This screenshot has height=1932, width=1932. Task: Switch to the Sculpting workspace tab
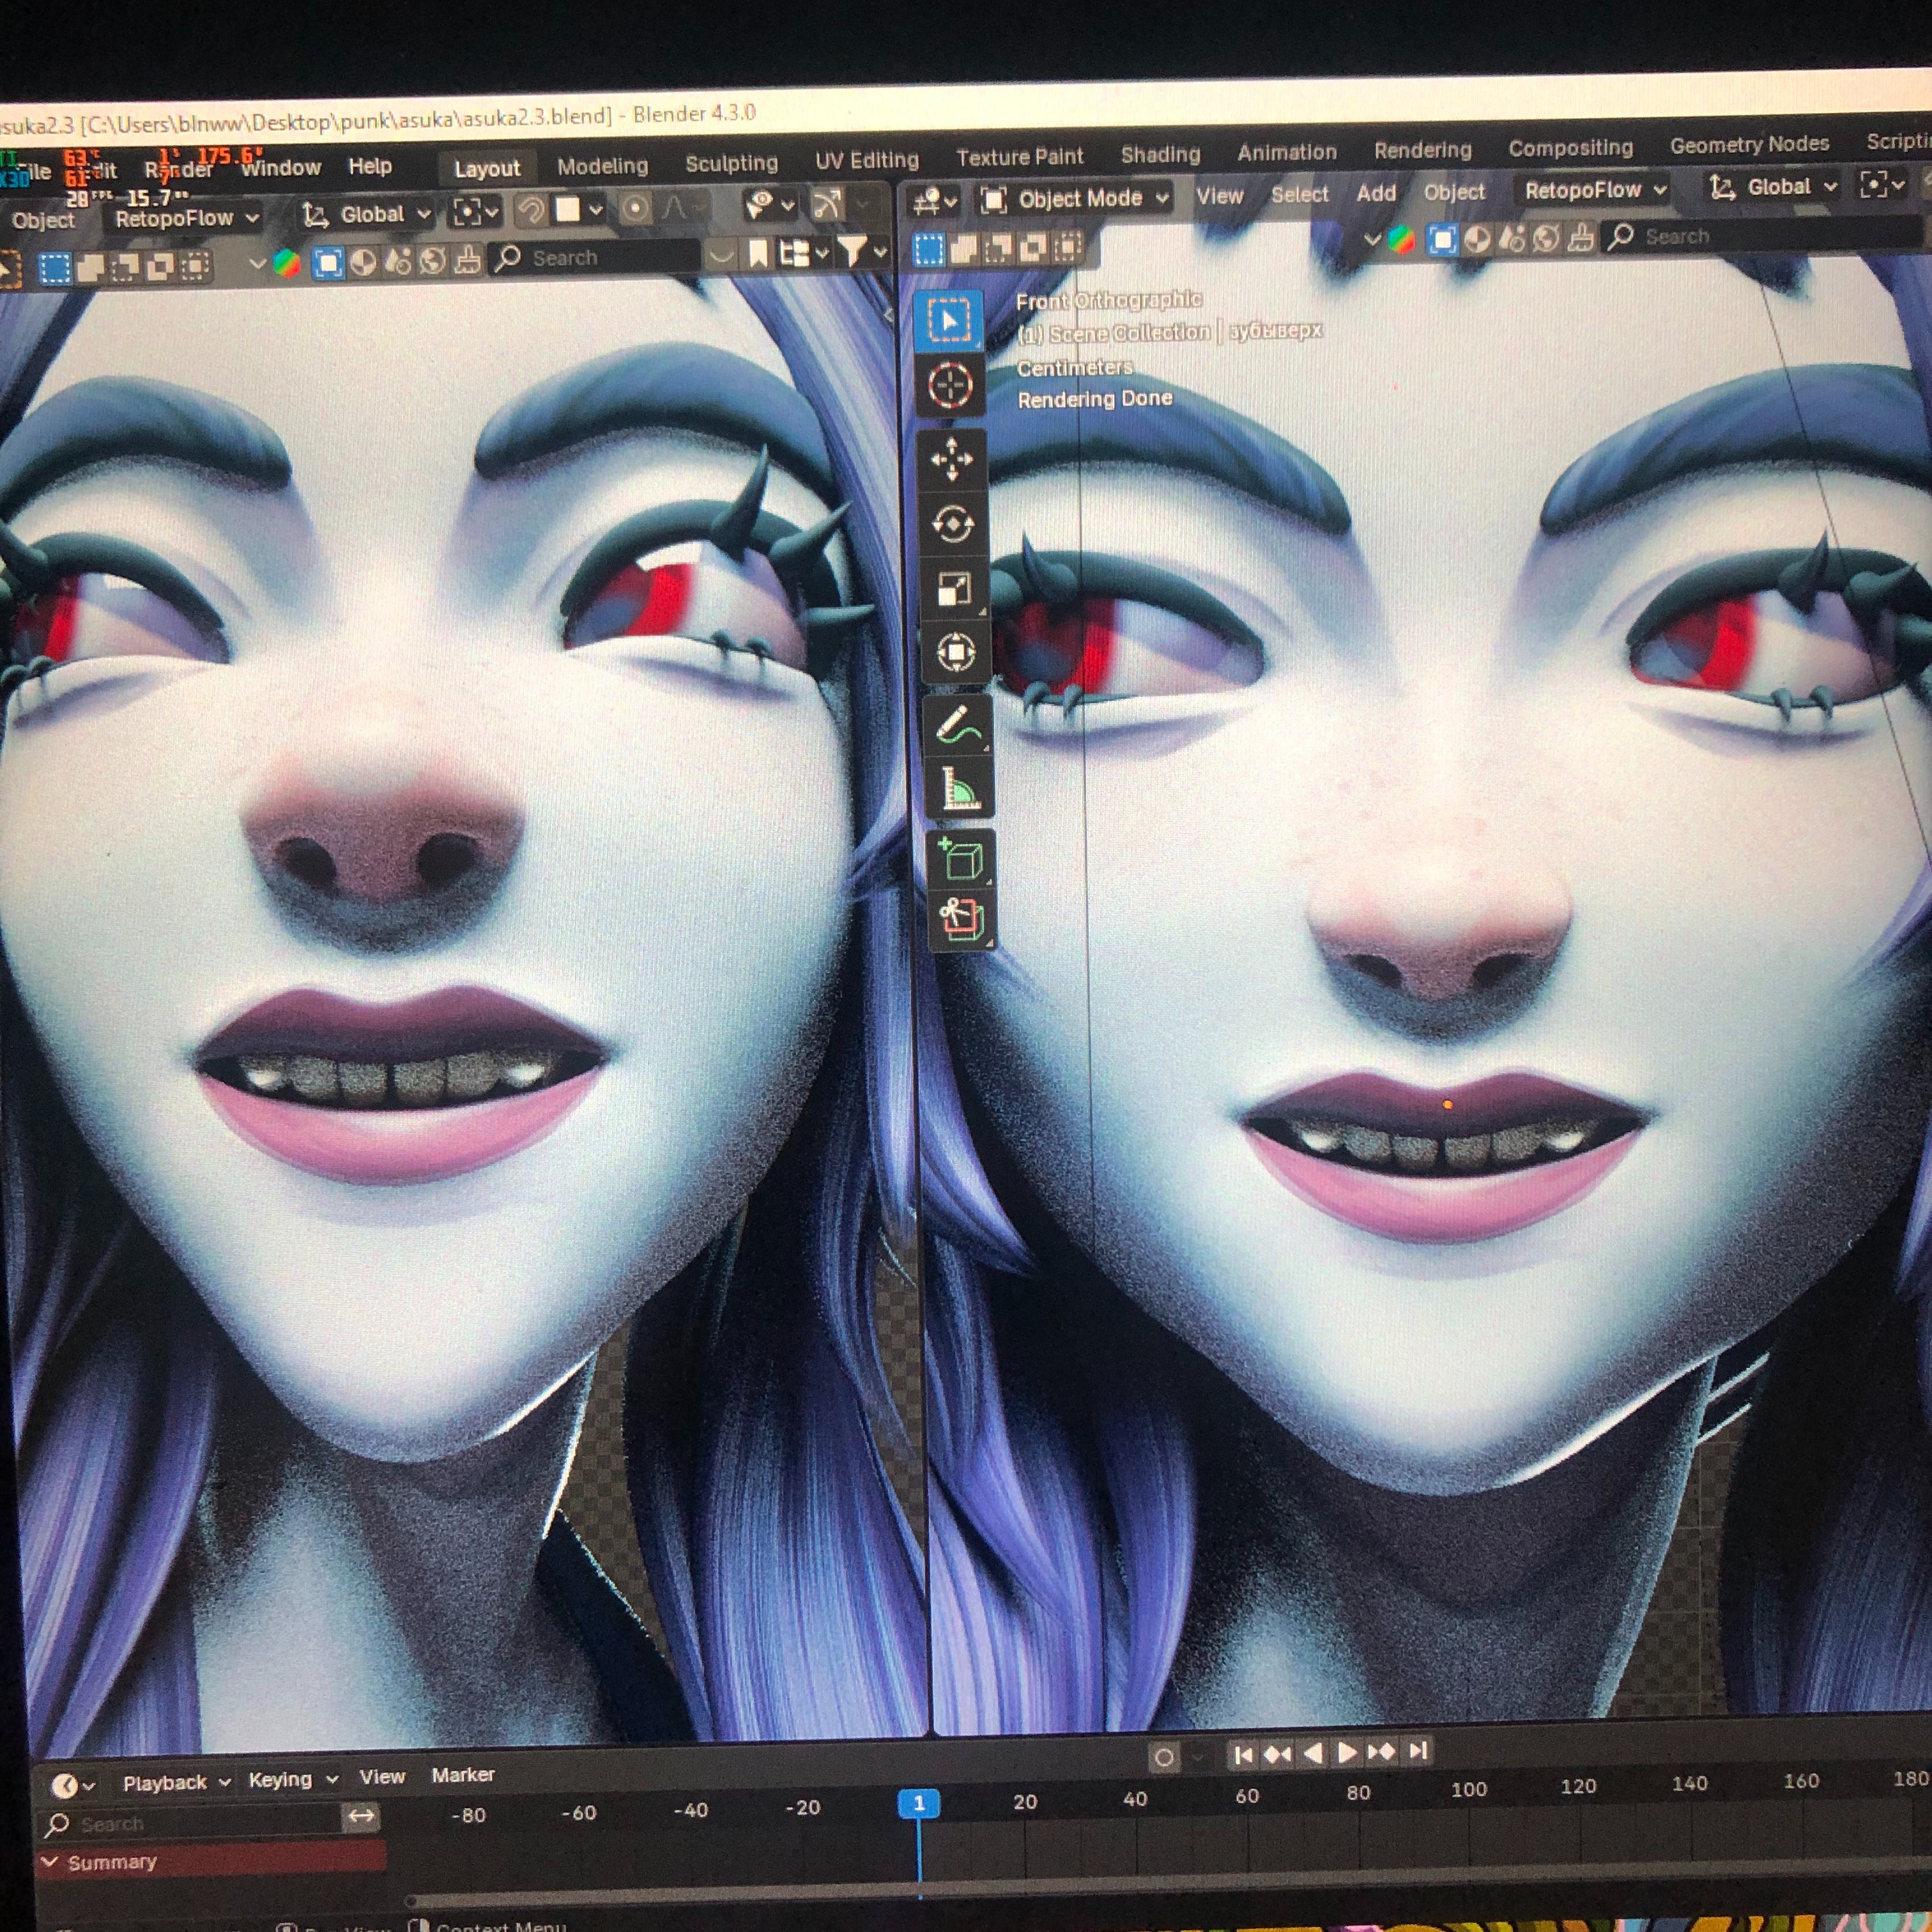[731, 164]
